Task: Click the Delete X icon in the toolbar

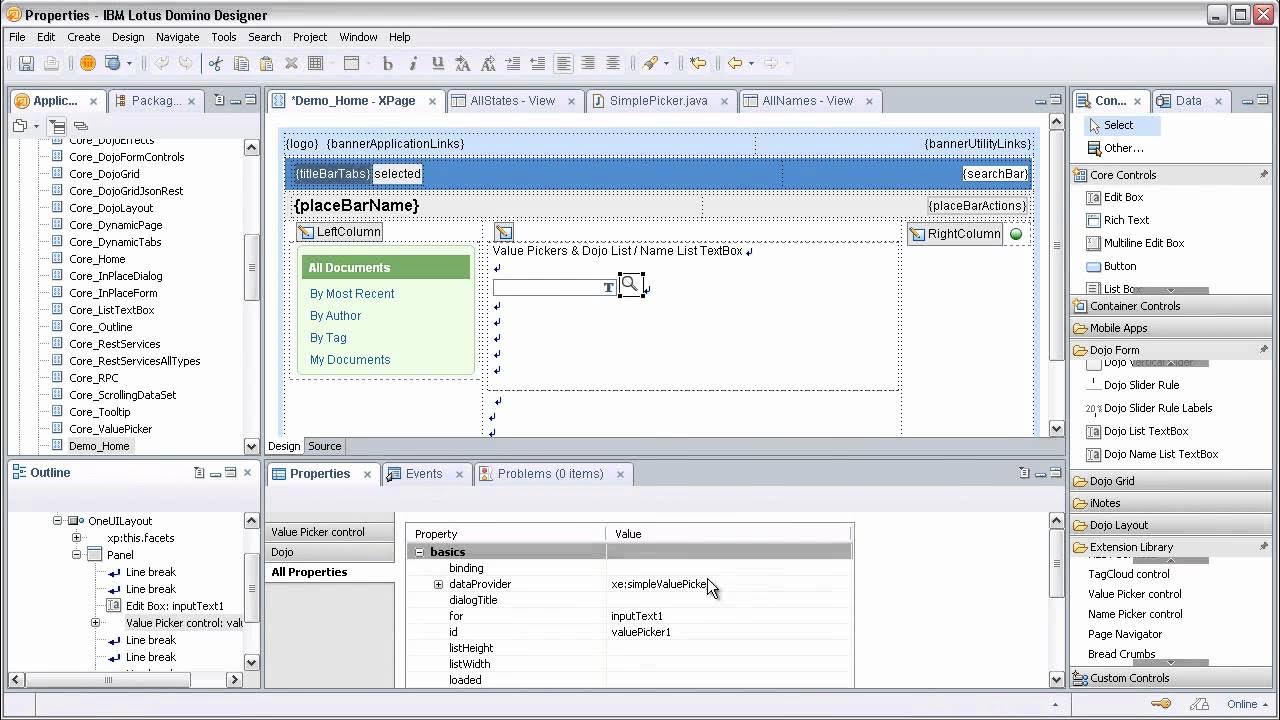Action: coord(291,63)
